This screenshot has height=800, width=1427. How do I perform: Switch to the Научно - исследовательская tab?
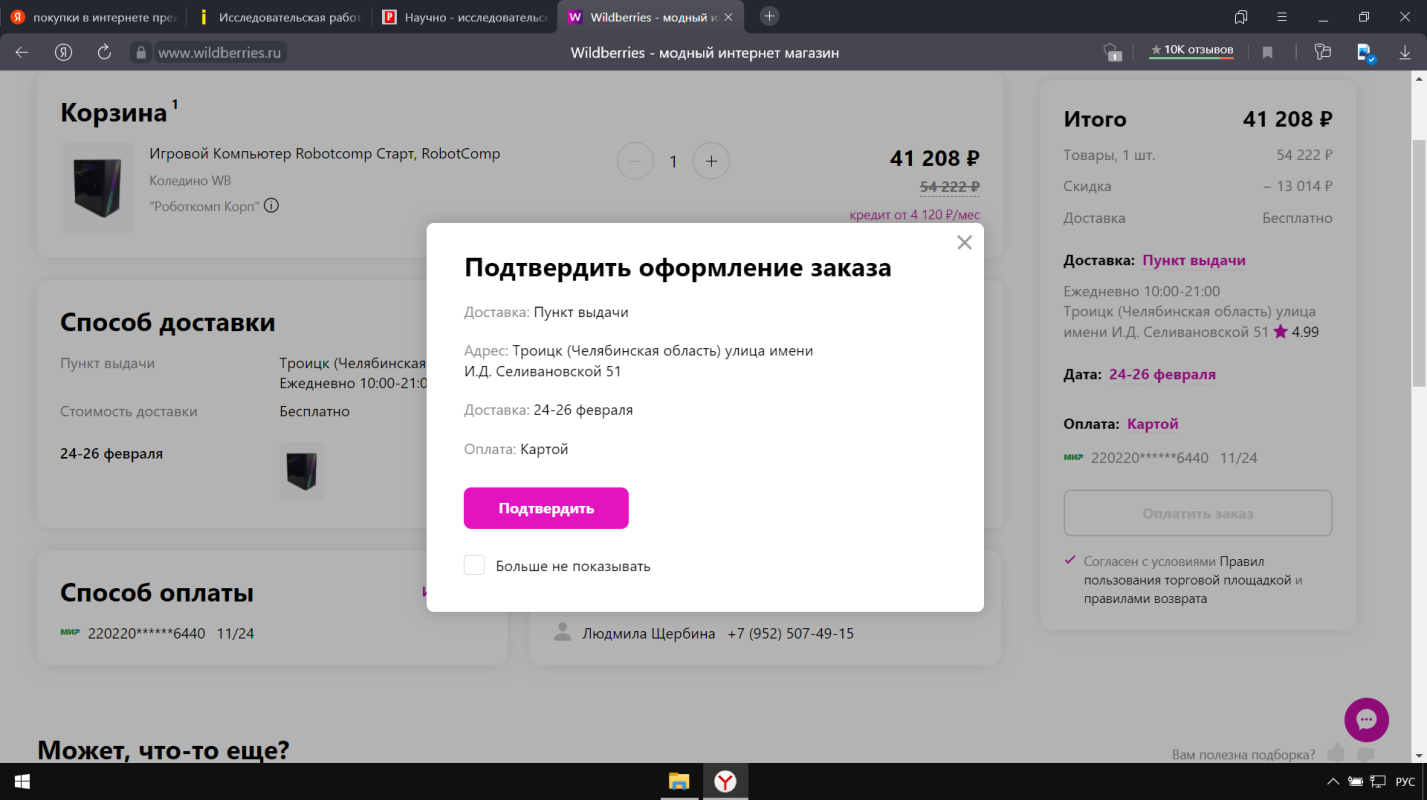coord(464,17)
